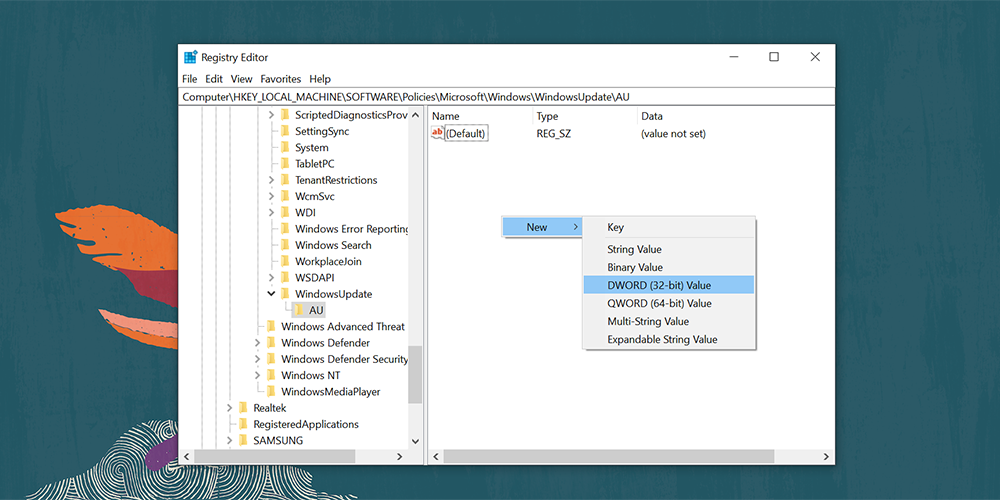Collapse the WindowsUpdate node arrow
The width and height of the screenshot is (1000, 500).
(271, 294)
